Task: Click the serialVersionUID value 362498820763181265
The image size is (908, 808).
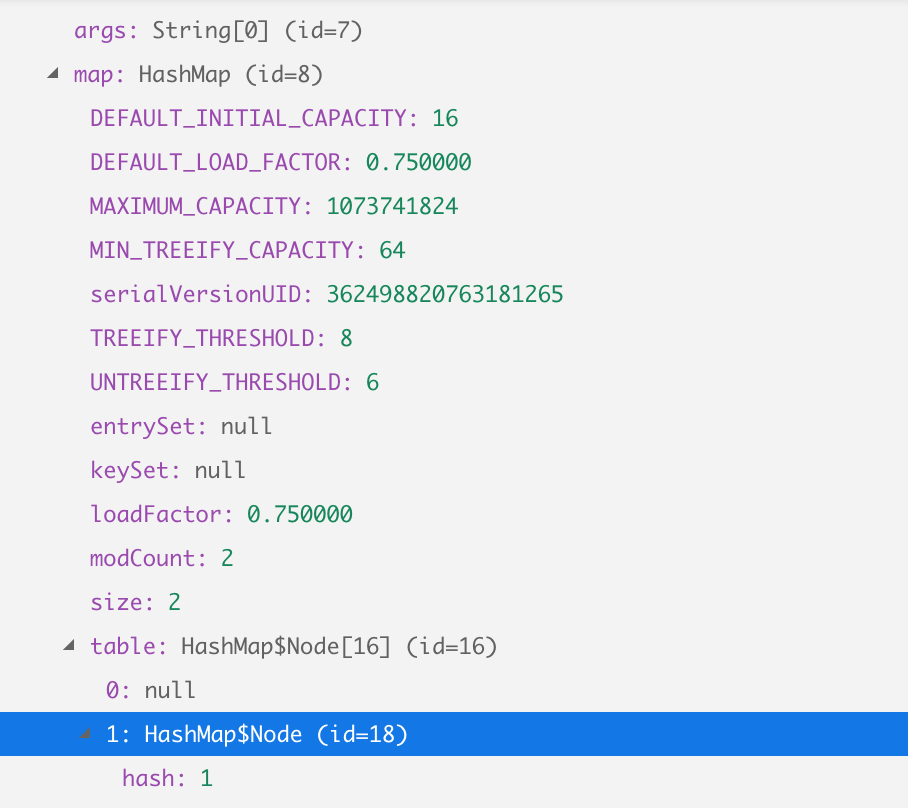Action: (445, 295)
